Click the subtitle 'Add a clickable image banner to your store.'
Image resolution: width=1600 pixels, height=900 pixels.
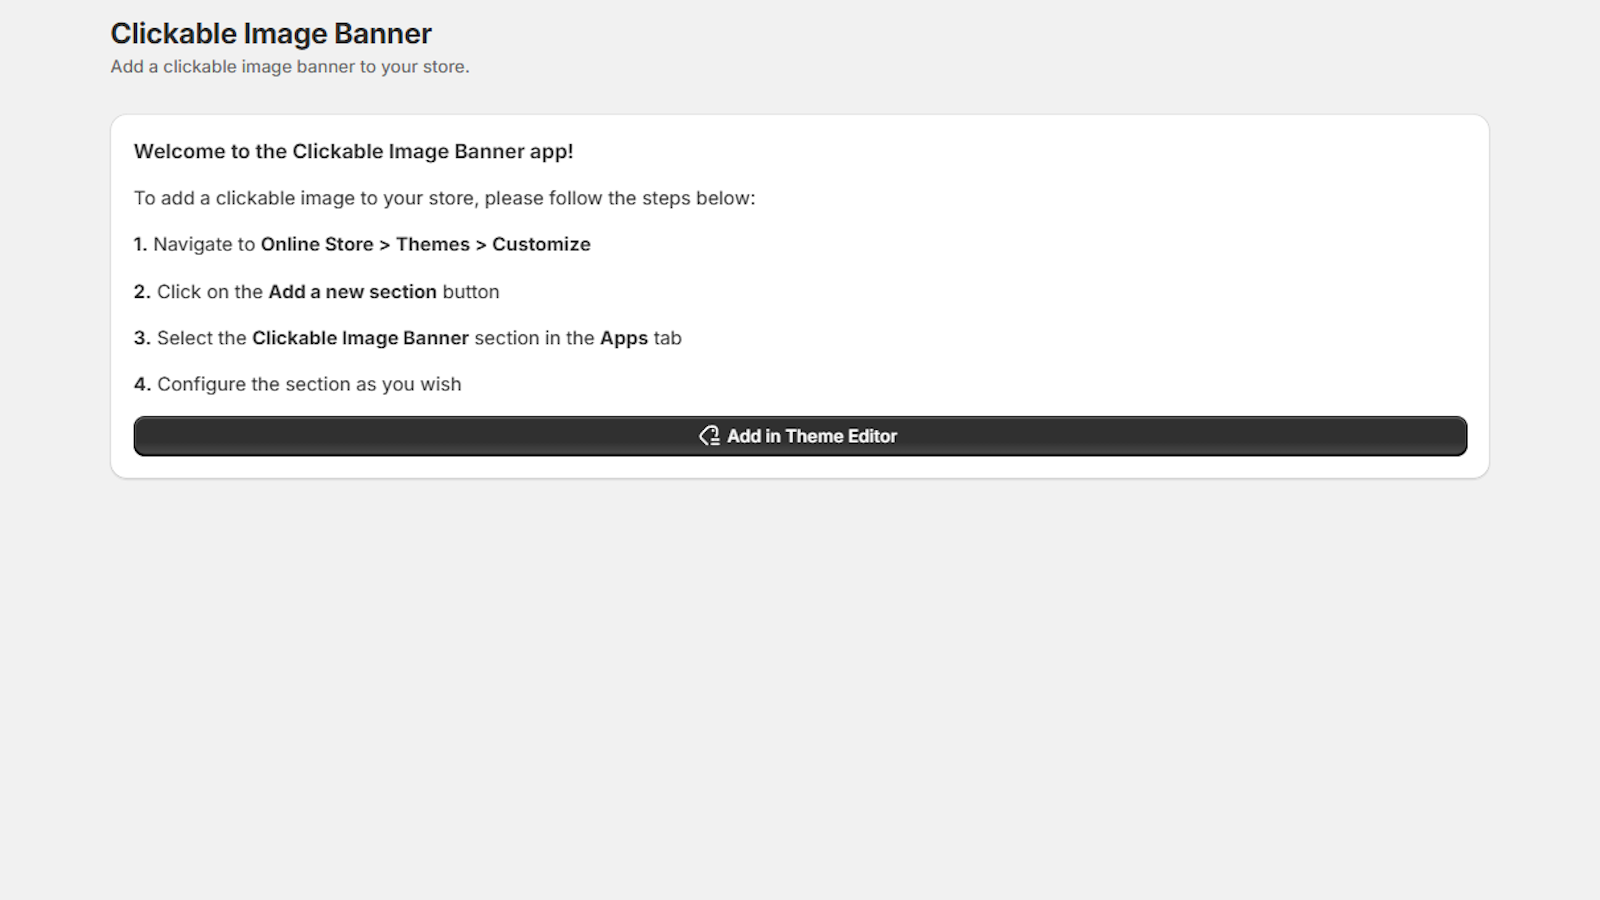coord(290,67)
